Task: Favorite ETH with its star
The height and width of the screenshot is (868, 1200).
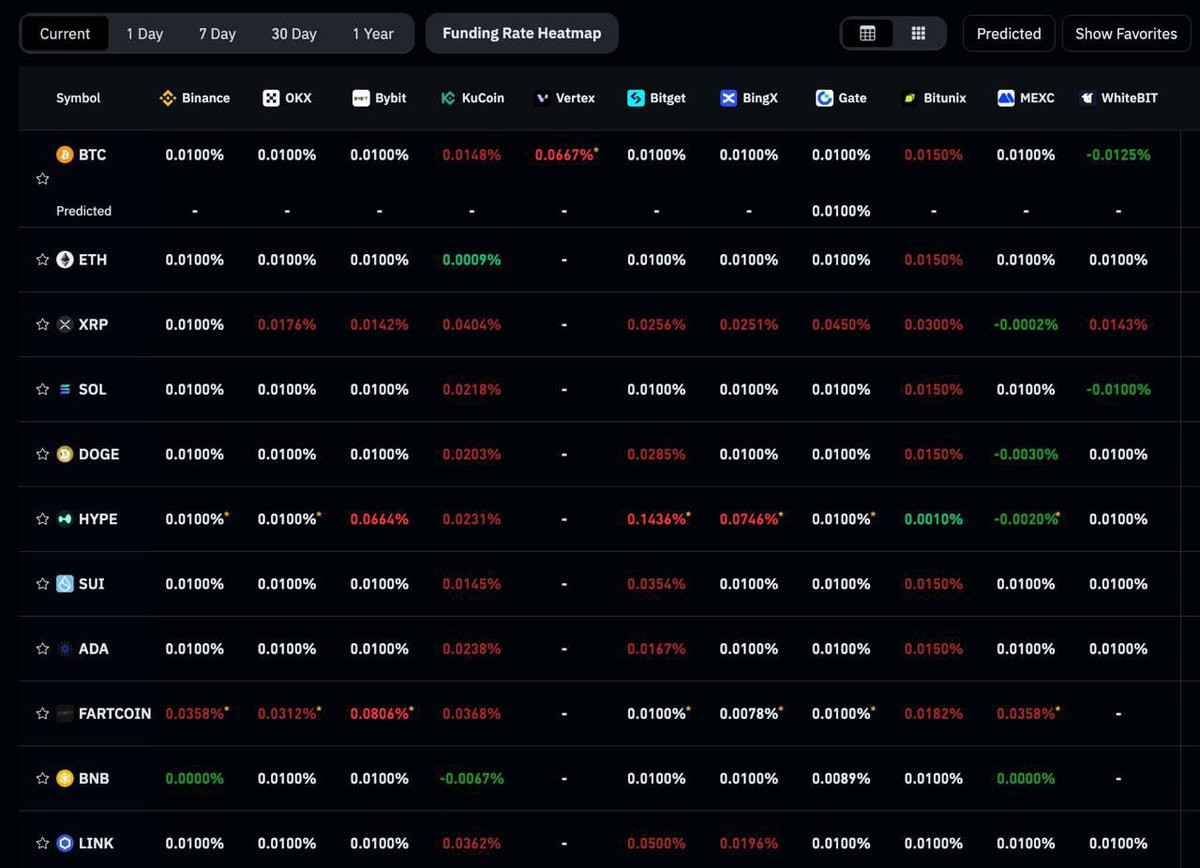Action: click(x=42, y=260)
